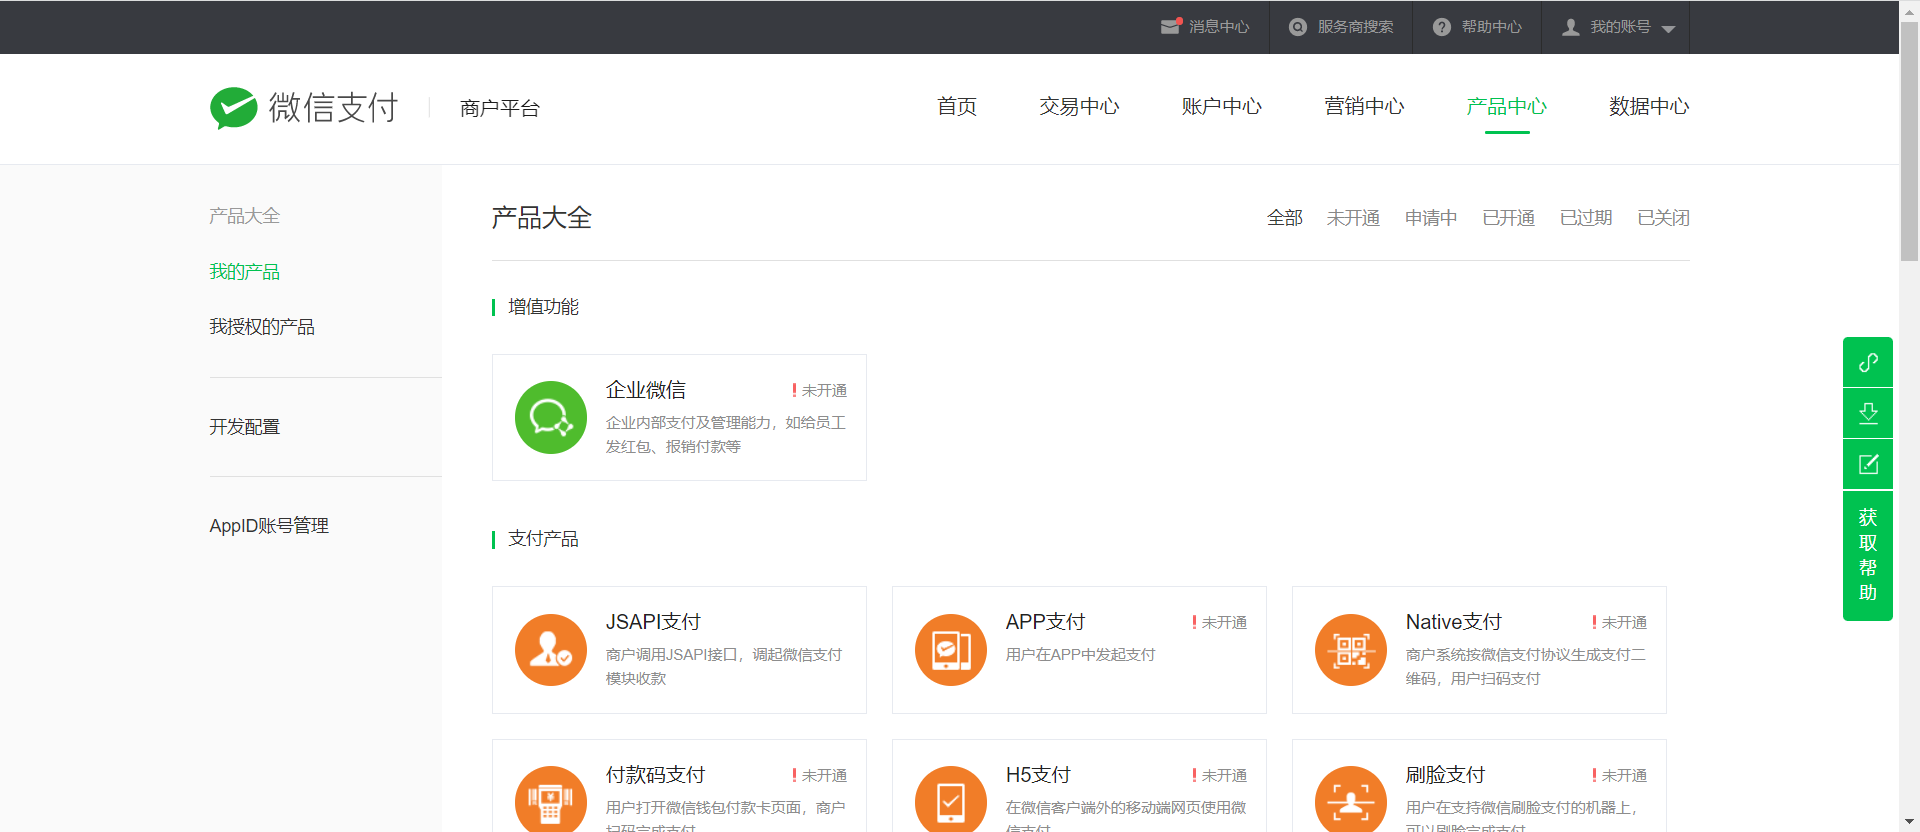This screenshot has height=832, width=1920.
Task: Open the APP支付 product title
Action: click(x=1045, y=622)
